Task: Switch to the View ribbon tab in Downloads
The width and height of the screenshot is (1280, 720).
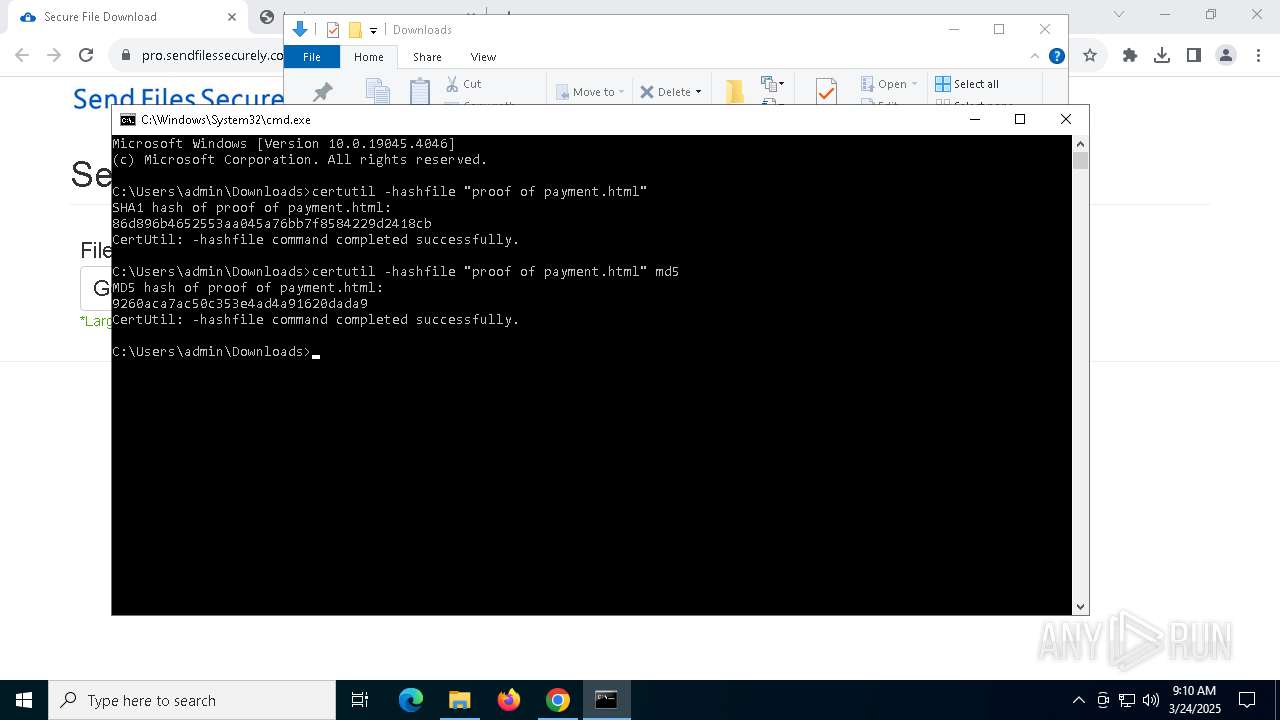Action: [x=483, y=57]
